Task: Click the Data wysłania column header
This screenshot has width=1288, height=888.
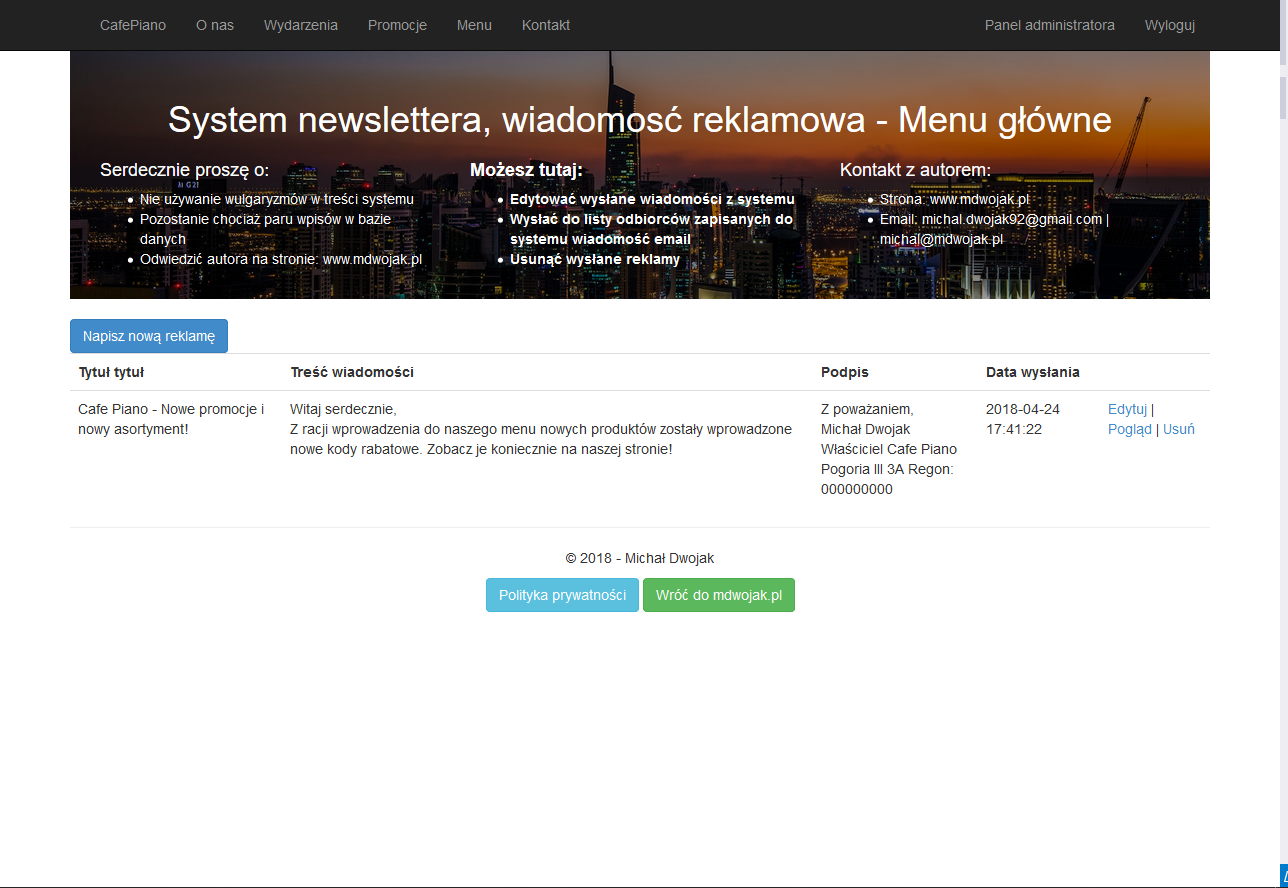Action: [x=1033, y=372]
